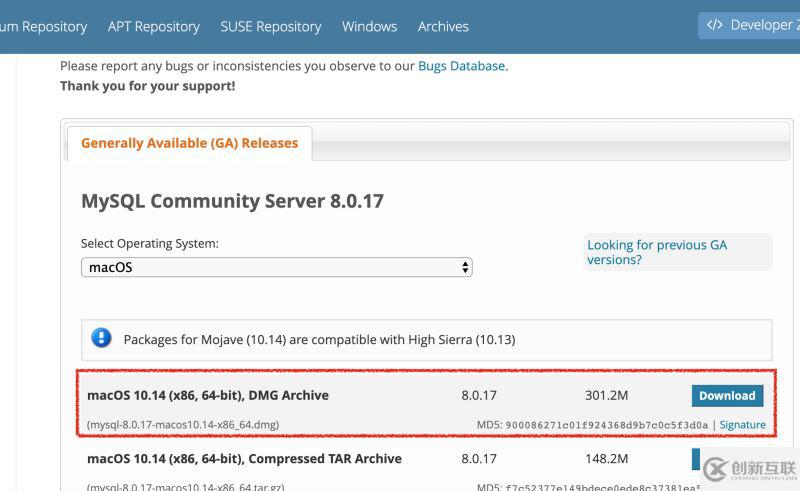This screenshot has width=800, height=491.
Task: Open the APT Repository menu item
Action: pos(154,26)
